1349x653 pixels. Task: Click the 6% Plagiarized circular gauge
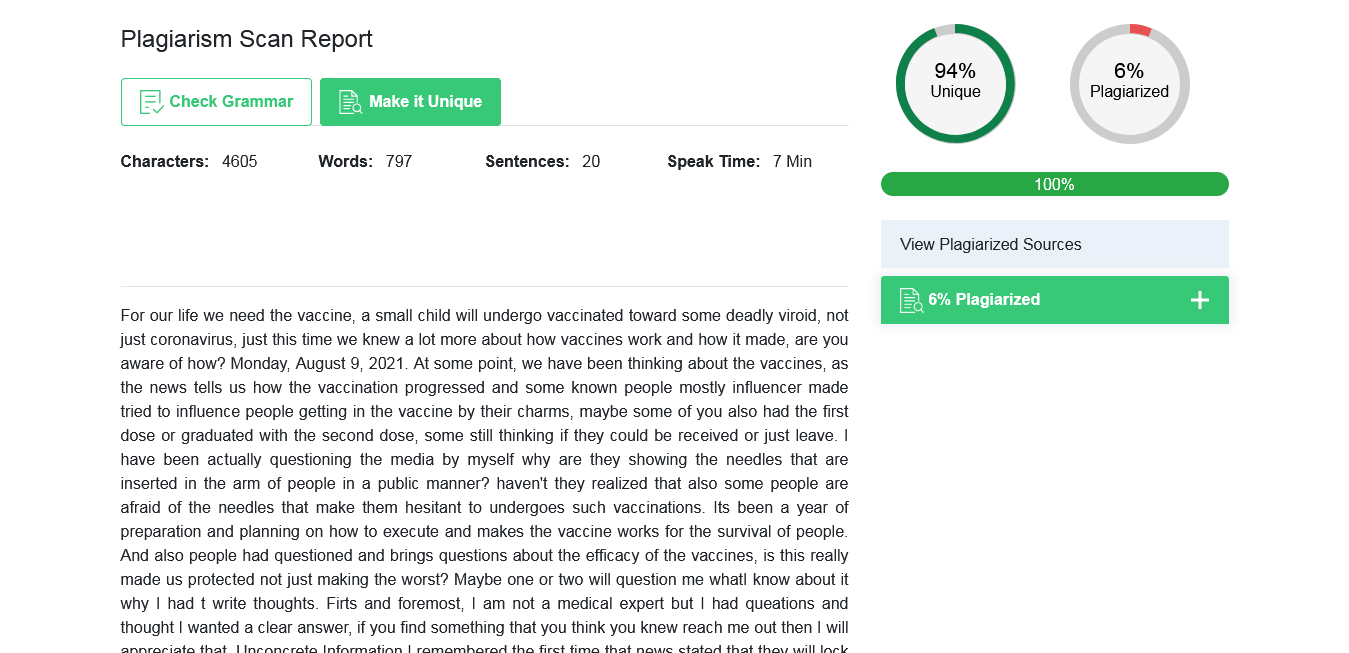click(x=1129, y=83)
